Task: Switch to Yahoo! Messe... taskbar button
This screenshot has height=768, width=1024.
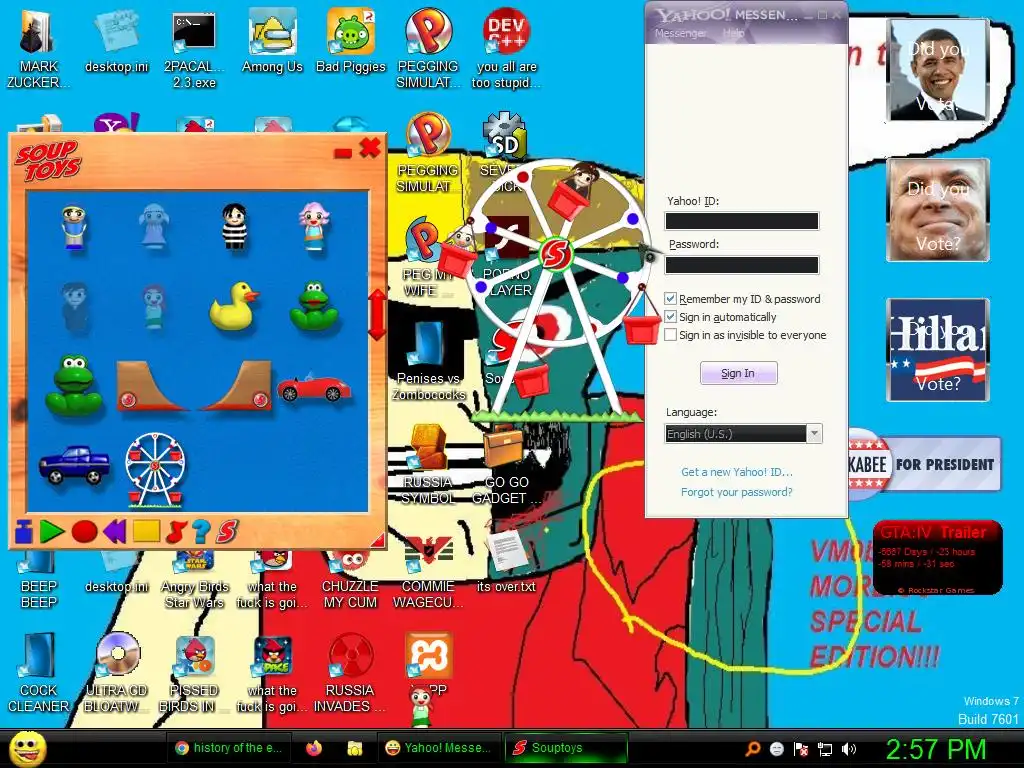Action: tap(438, 748)
